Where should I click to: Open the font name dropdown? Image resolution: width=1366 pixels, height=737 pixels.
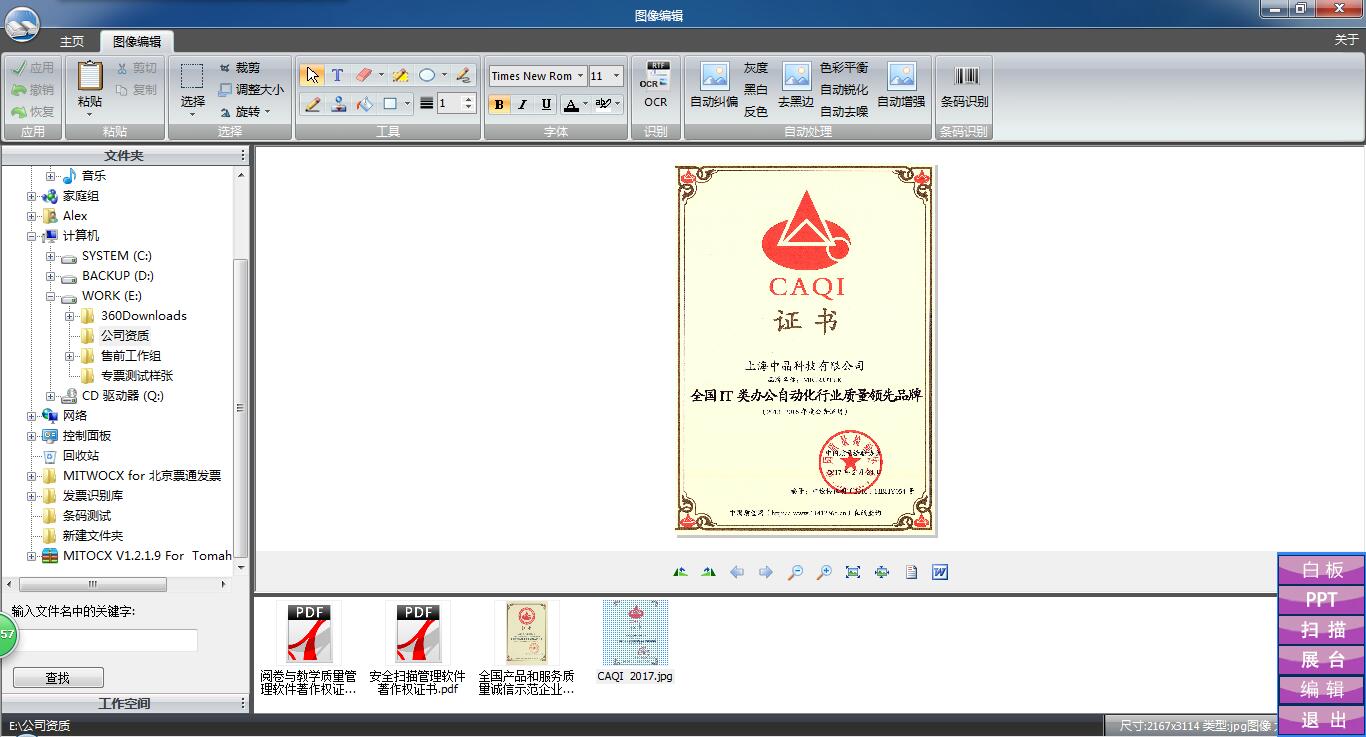point(580,76)
